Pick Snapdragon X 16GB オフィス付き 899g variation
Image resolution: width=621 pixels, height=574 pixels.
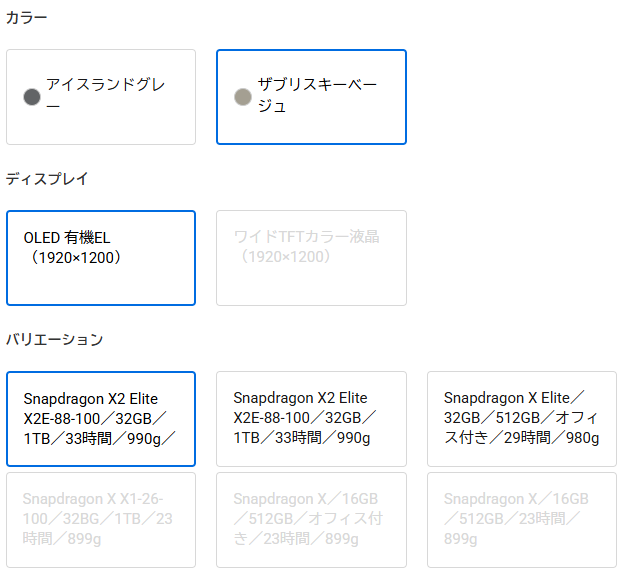(x=311, y=519)
